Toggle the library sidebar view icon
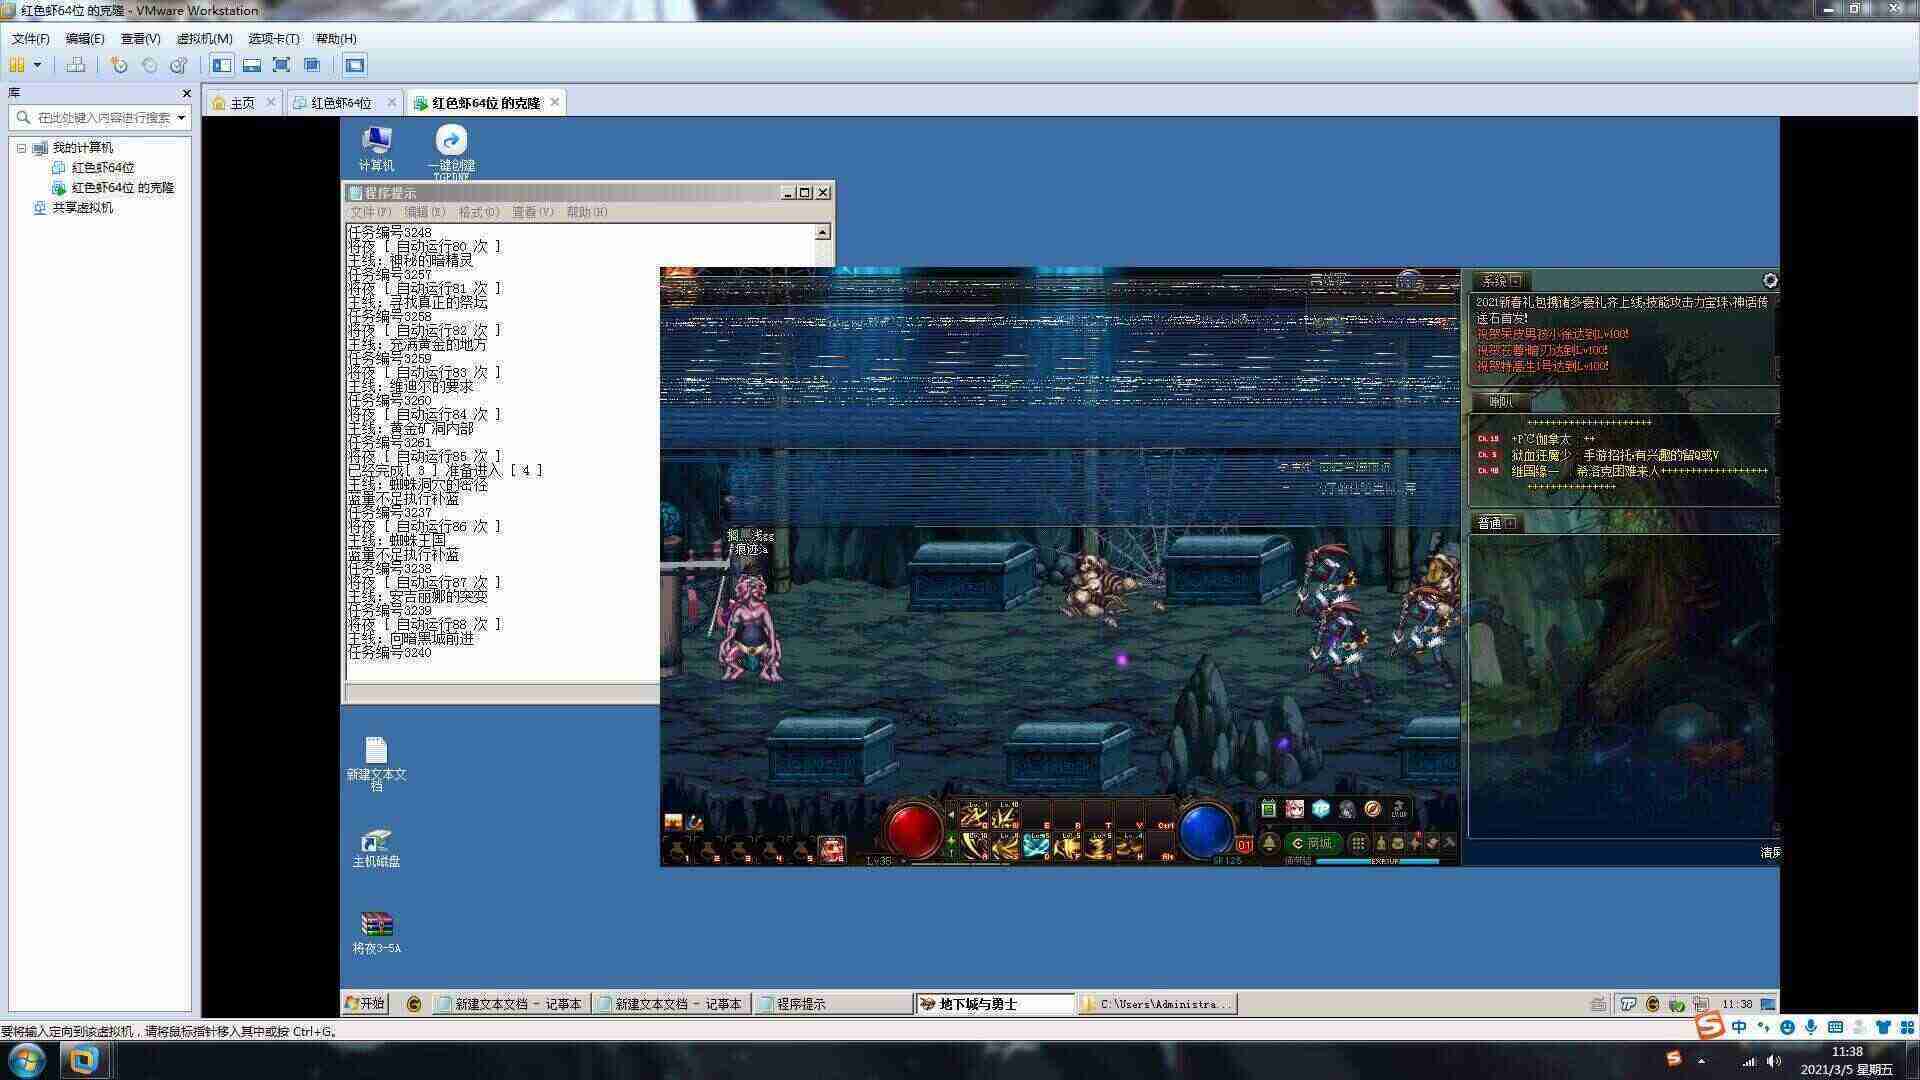 (x=222, y=65)
